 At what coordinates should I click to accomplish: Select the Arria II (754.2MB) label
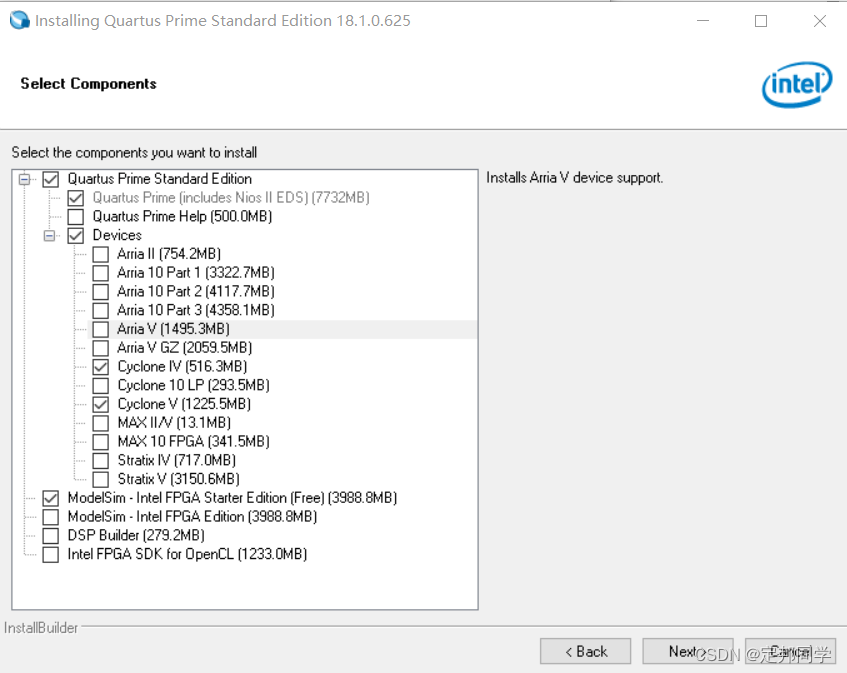click(169, 254)
